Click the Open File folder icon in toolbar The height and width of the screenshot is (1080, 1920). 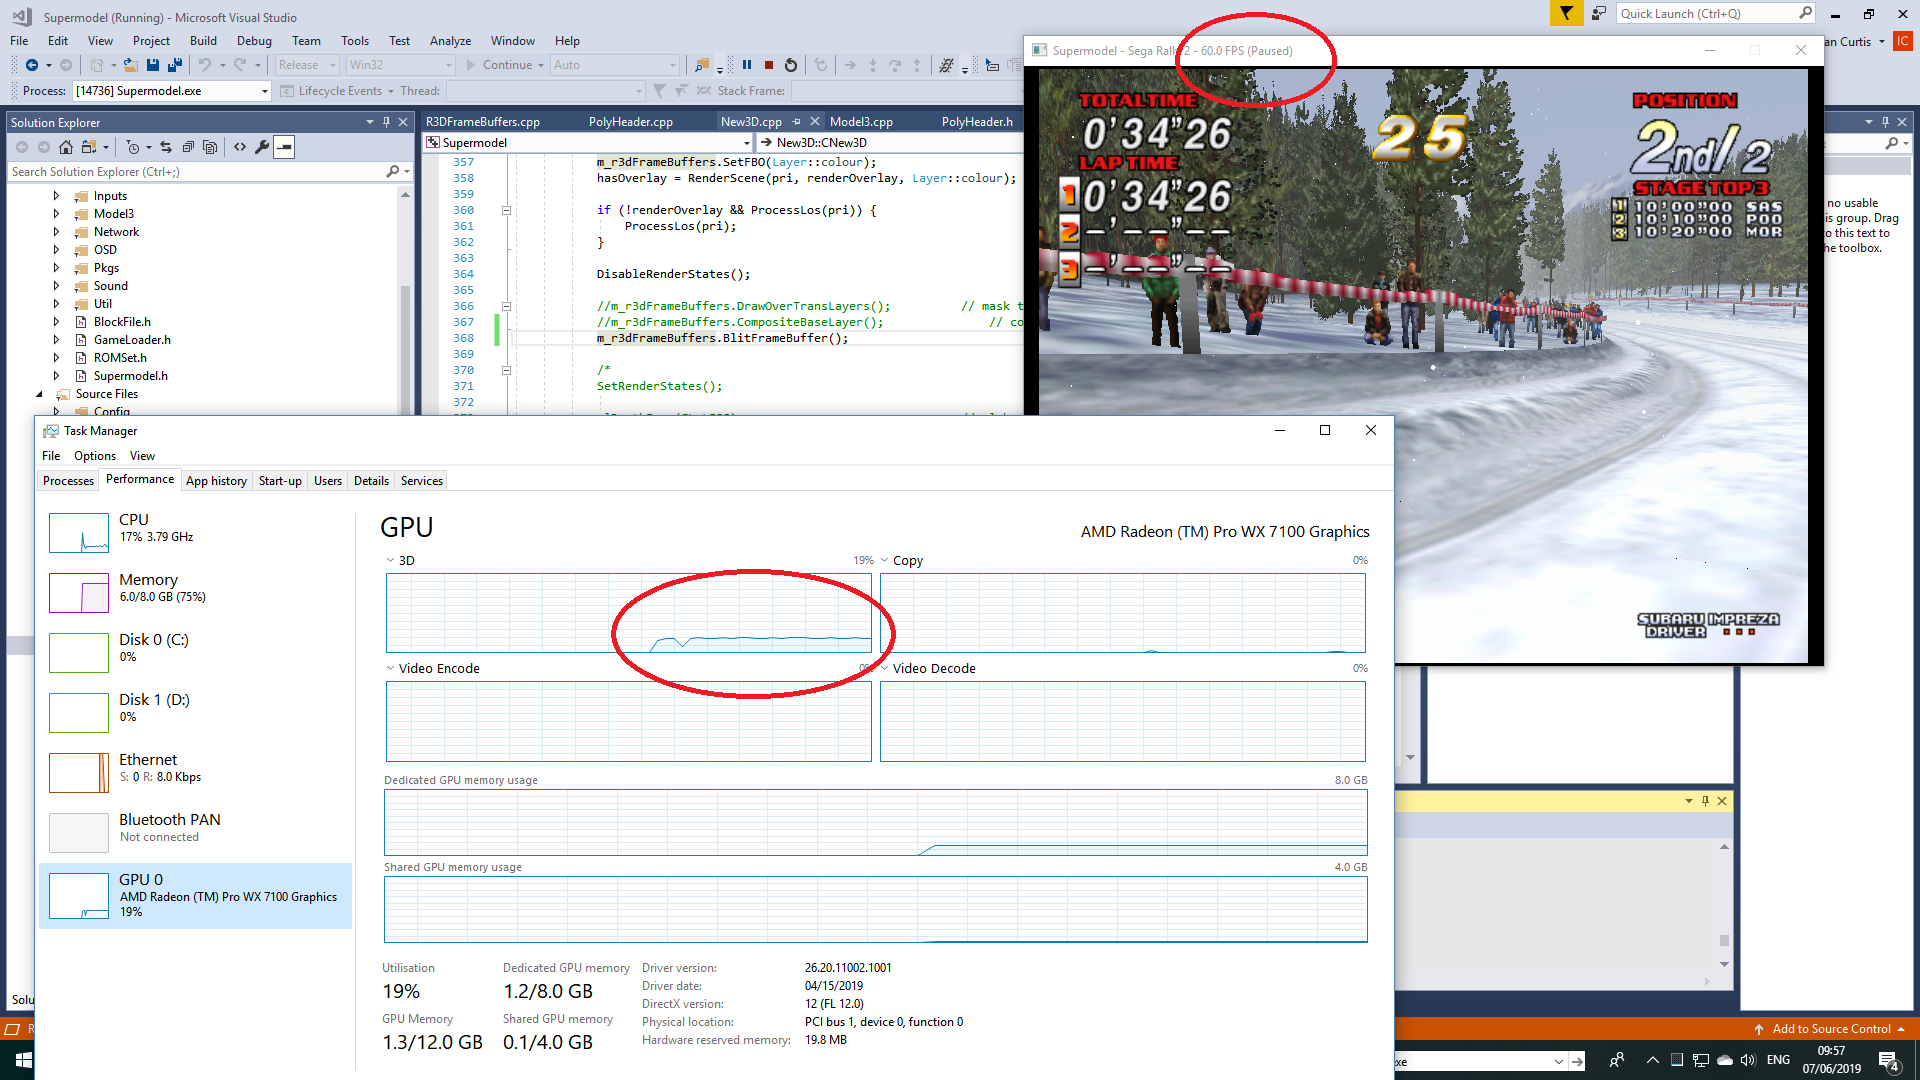[131, 65]
